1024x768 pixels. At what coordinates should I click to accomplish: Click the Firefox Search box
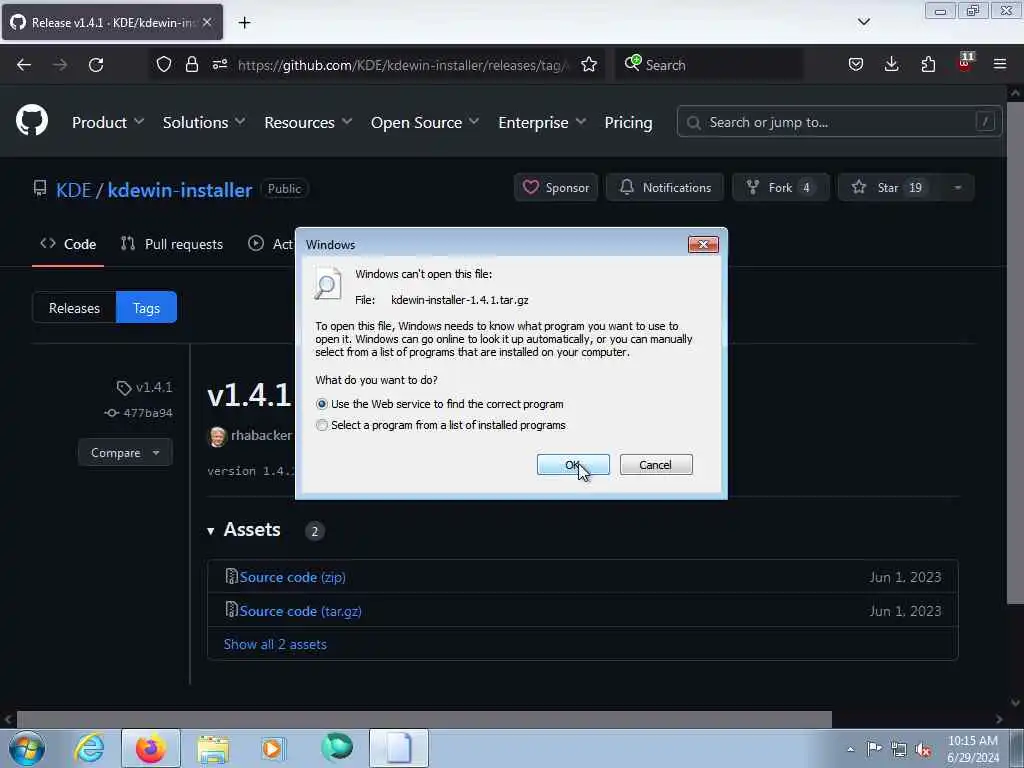pos(709,65)
